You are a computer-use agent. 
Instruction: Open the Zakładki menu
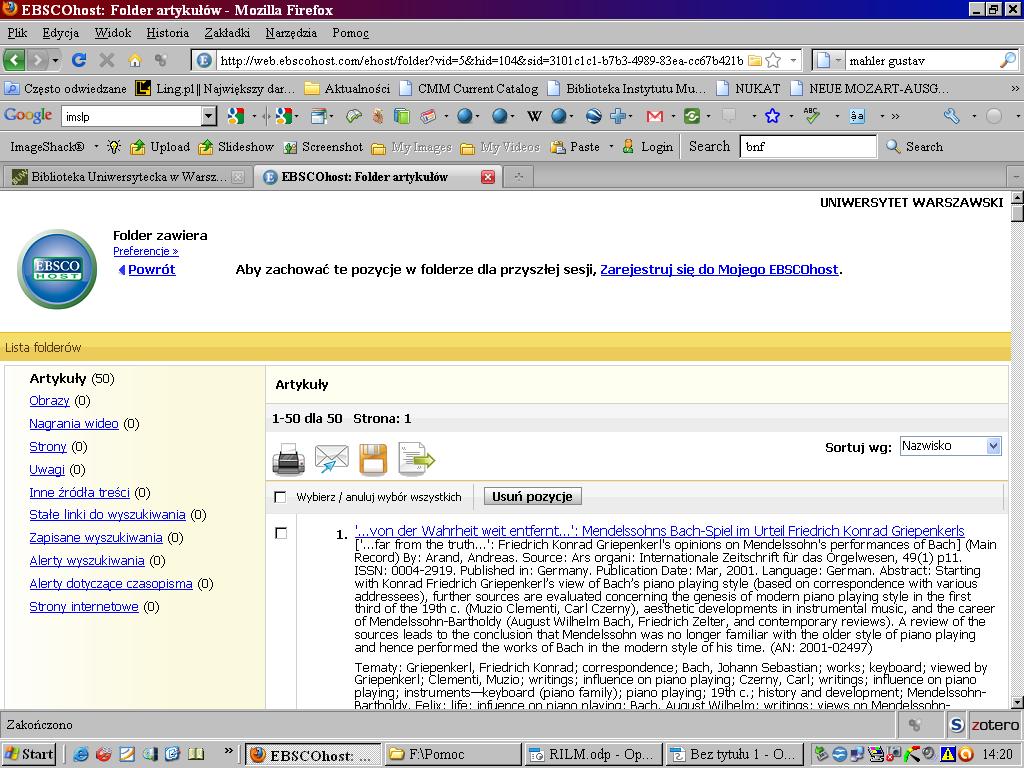point(227,33)
